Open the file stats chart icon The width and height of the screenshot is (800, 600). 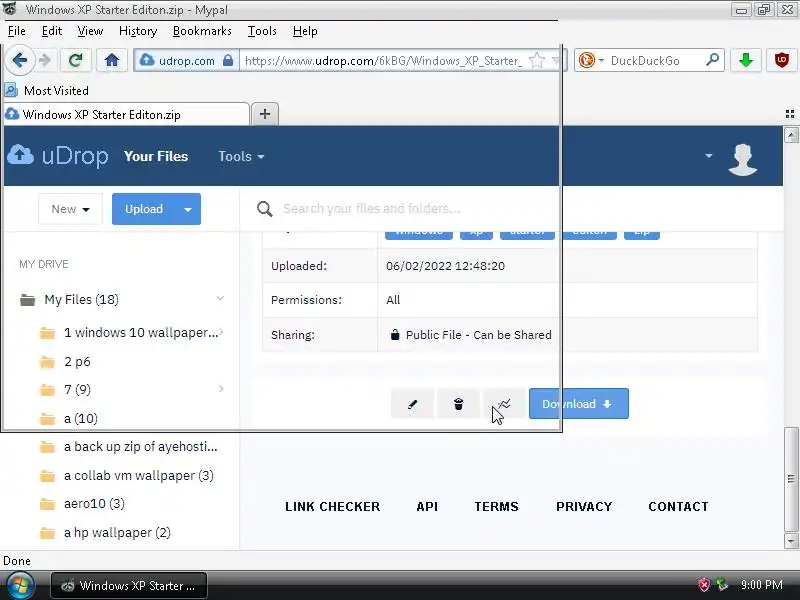point(504,404)
